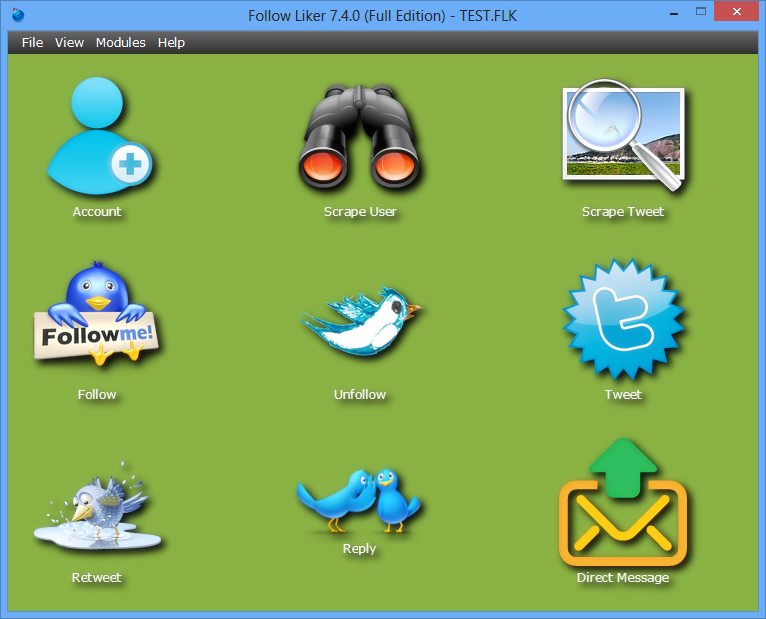Click the Scrape Tweet label
Screen dimensions: 766x619
point(623,212)
